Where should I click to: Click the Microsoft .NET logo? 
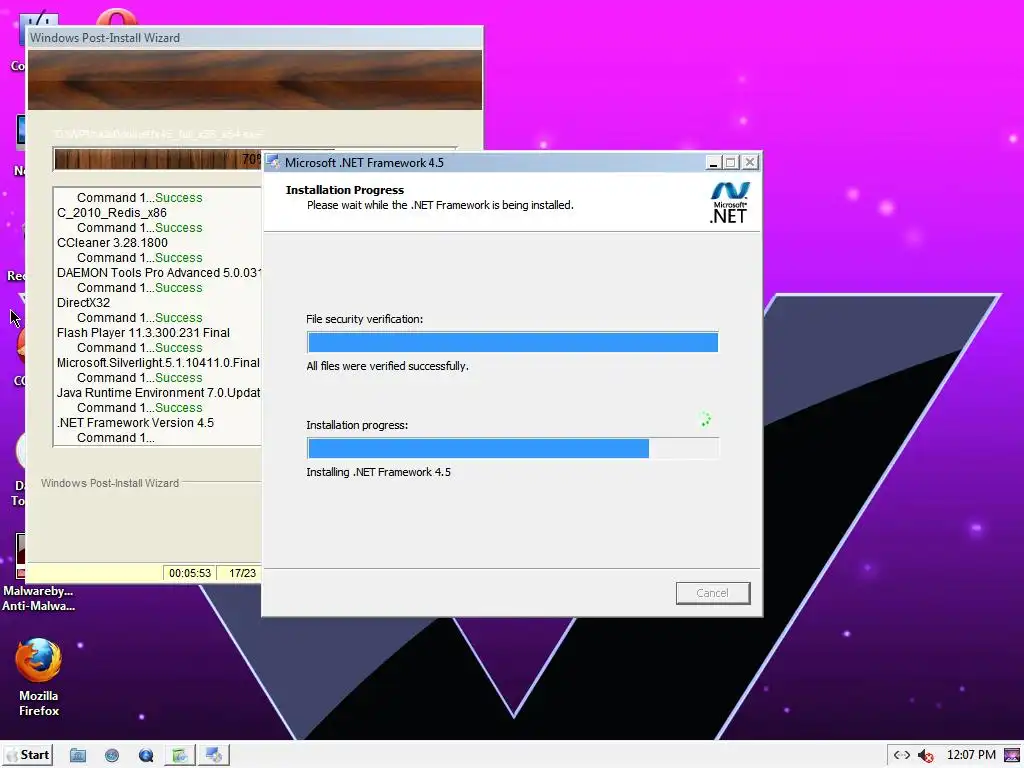[x=729, y=203]
